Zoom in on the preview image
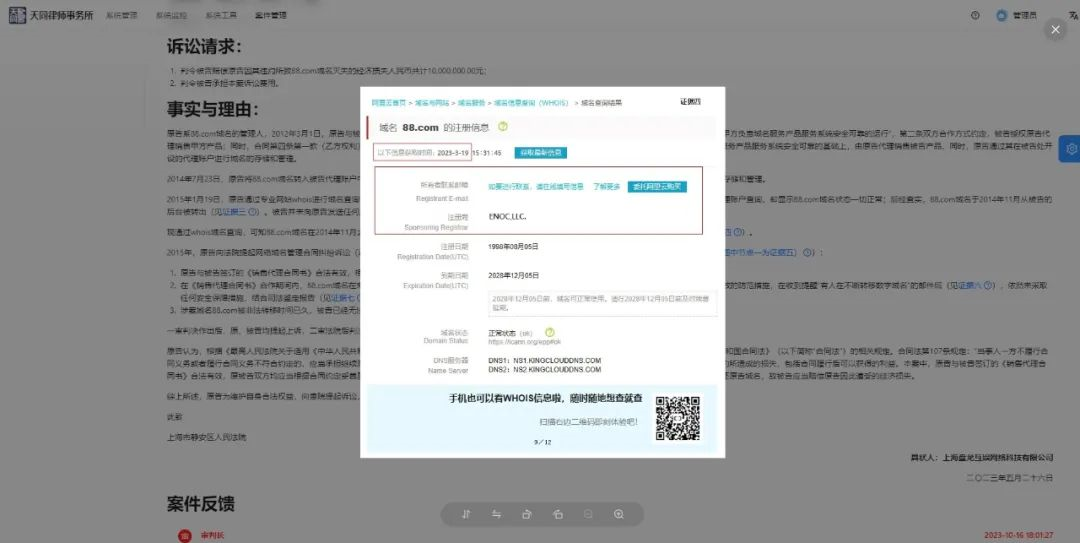This screenshot has width=1080, height=543. click(619, 514)
